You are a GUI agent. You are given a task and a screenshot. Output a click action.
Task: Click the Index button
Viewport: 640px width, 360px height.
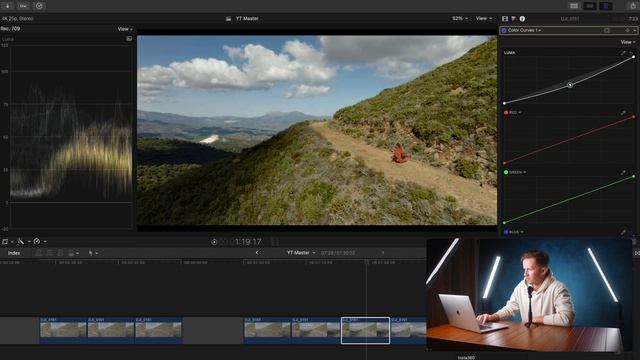tap(14, 253)
